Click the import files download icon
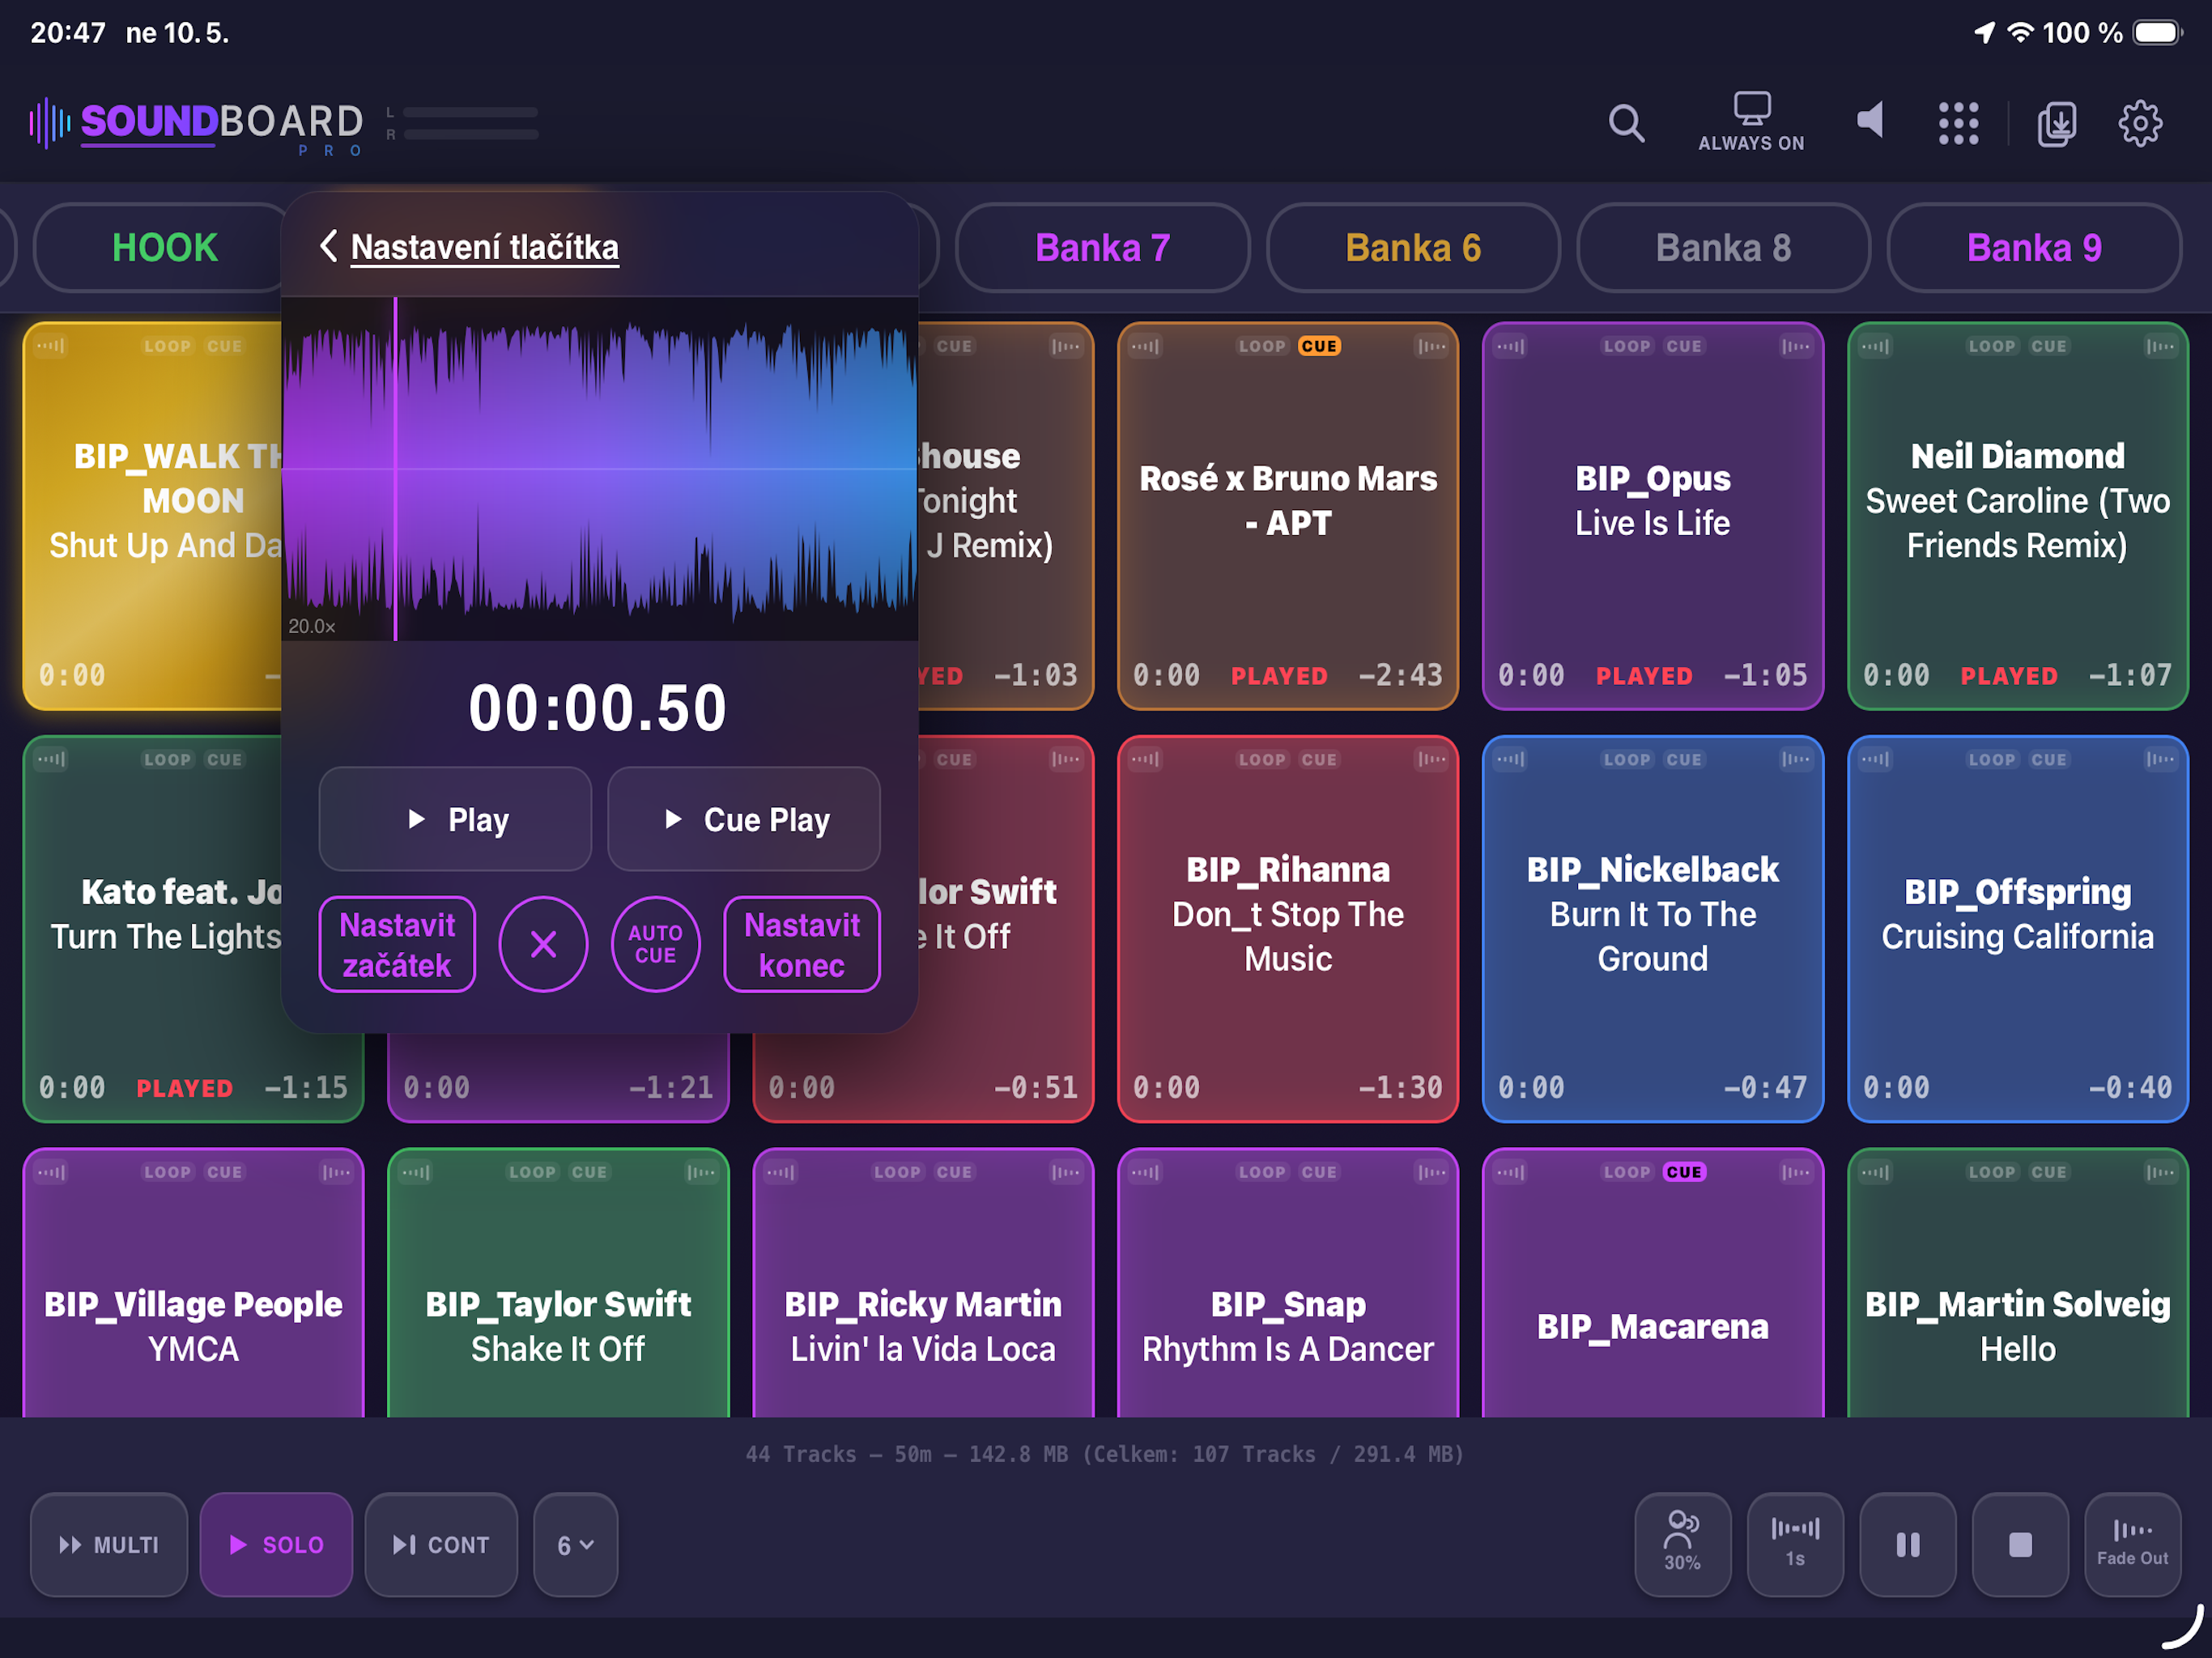This screenshot has width=2212, height=1658. pyautogui.click(x=2056, y=124)
